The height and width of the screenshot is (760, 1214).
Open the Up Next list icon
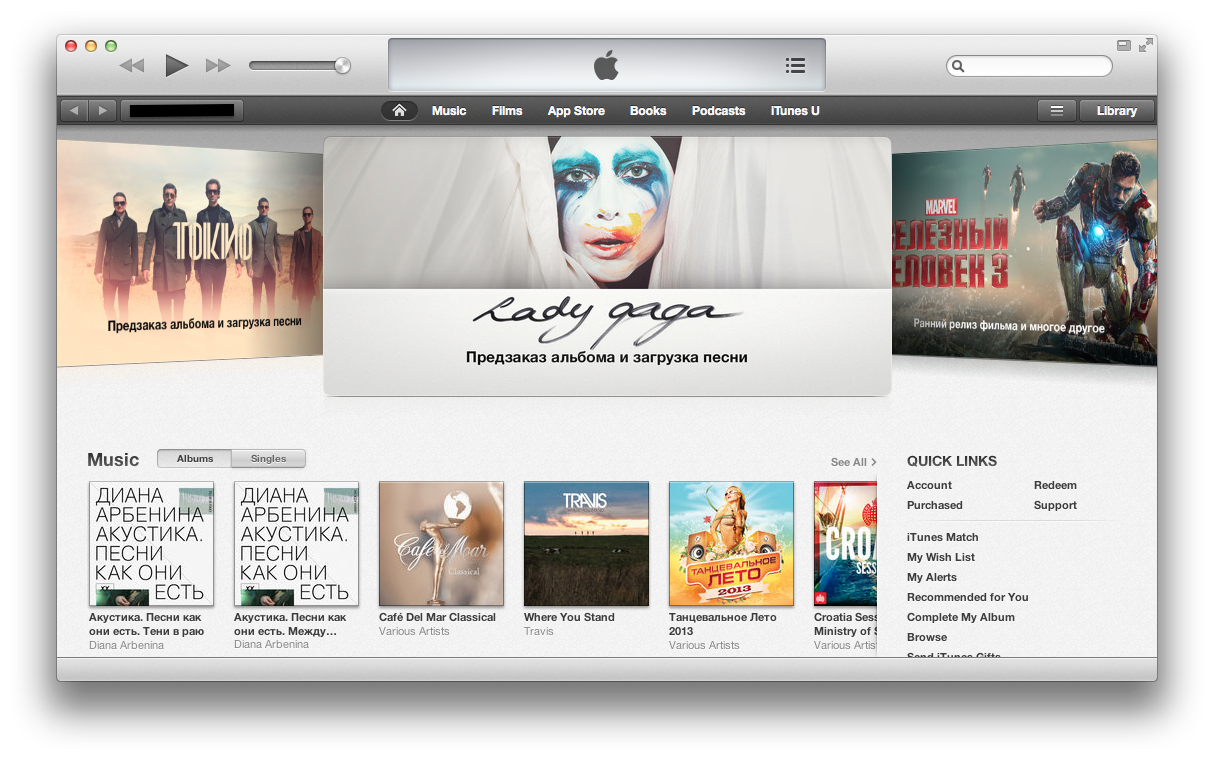point(795,65)
